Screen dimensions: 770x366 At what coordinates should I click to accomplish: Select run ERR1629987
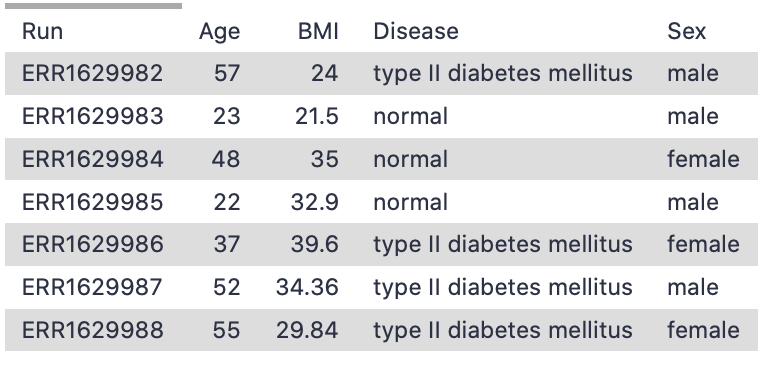coord(92,287)
